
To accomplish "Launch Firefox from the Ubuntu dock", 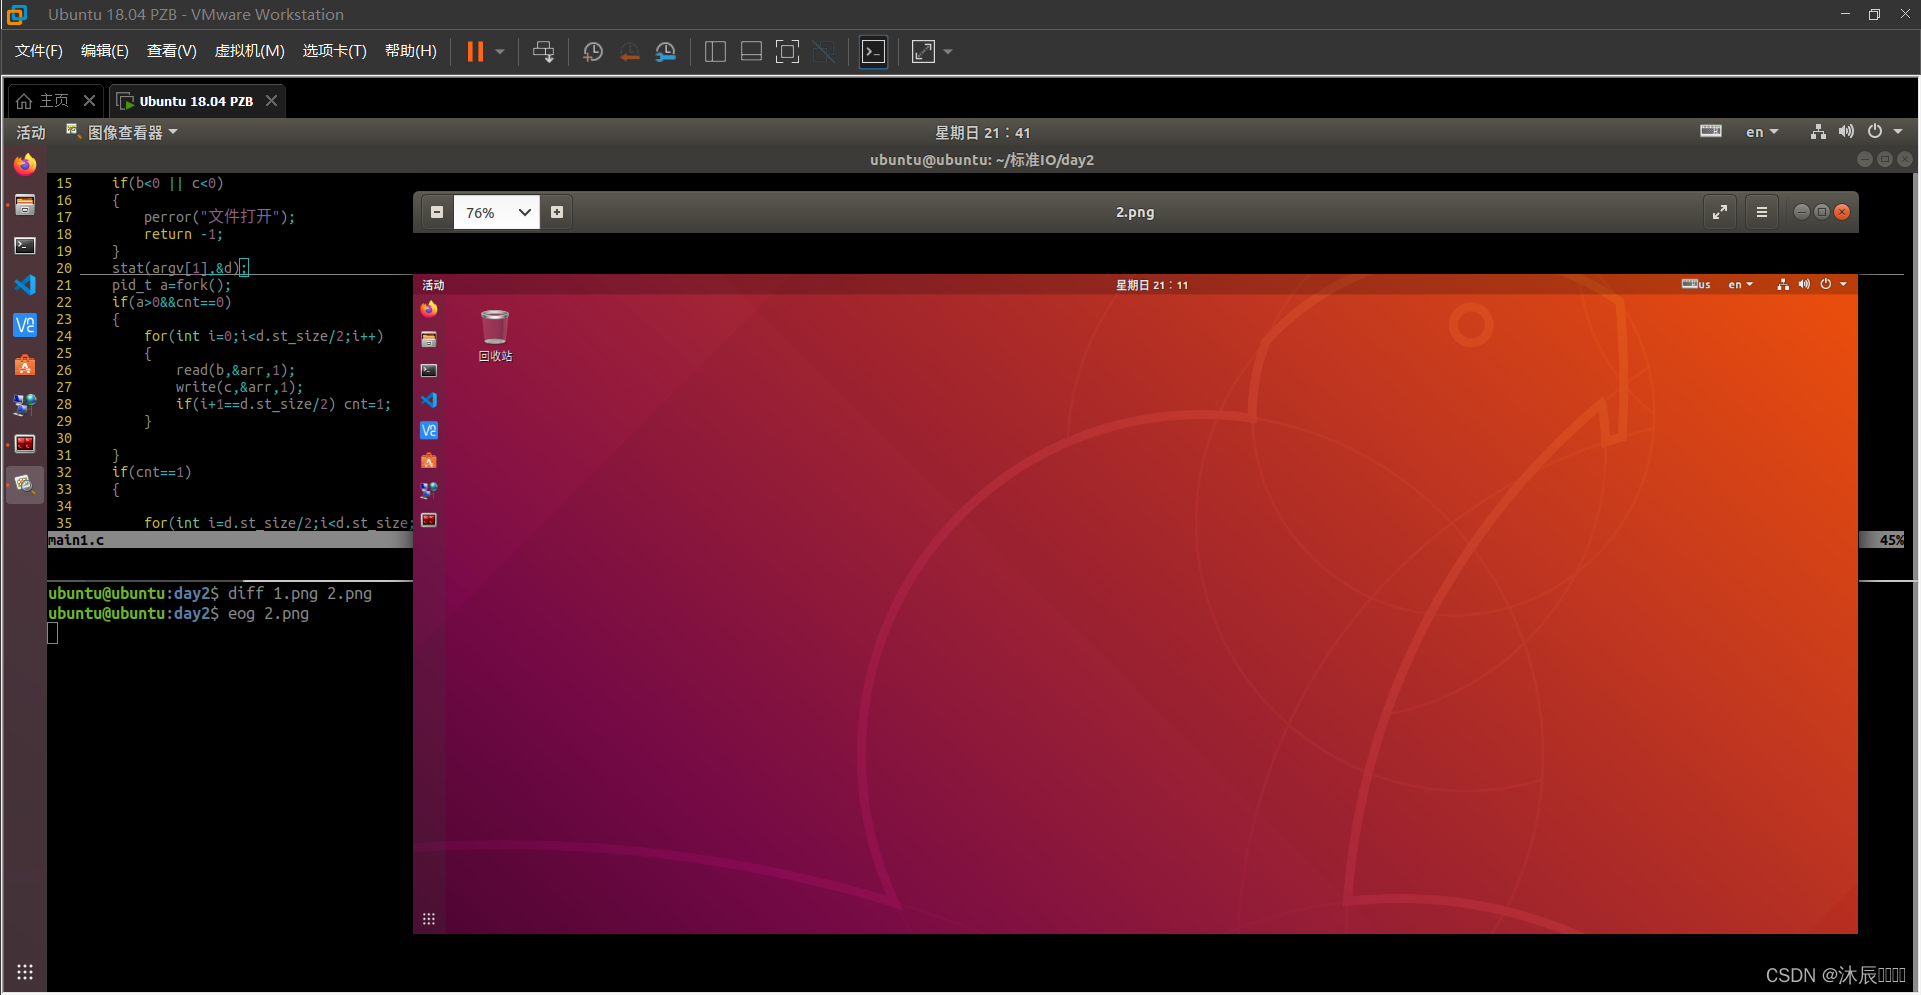I will (x=25, y=164).
